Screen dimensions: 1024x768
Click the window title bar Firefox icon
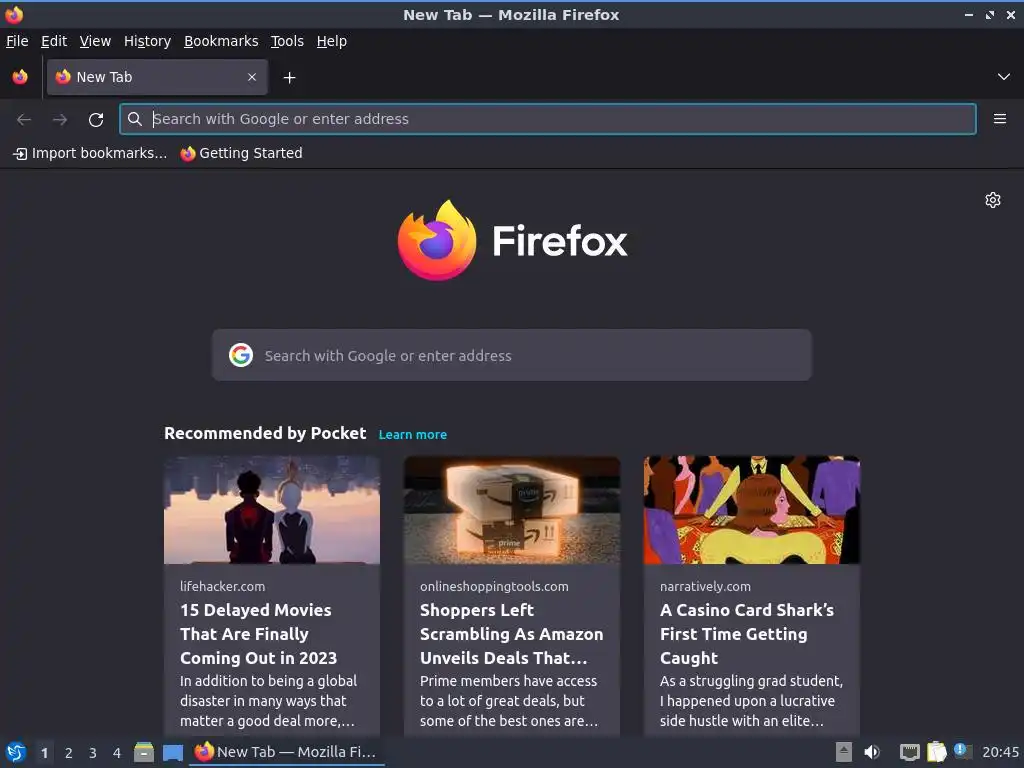coord(14,14)
